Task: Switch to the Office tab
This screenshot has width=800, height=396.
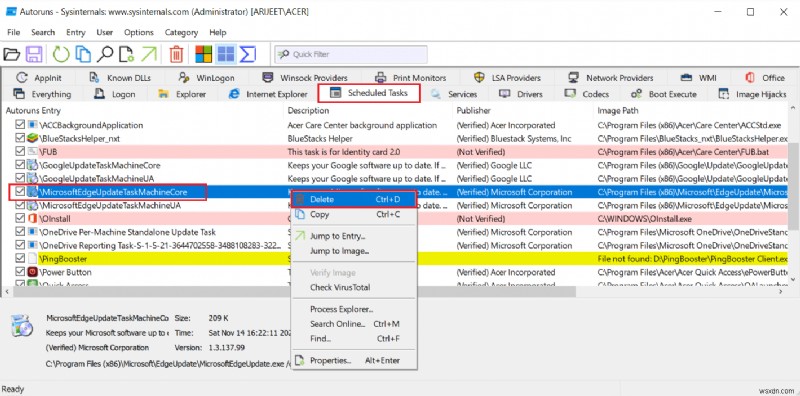Action: pyautogui.click(x=765, y=78)
